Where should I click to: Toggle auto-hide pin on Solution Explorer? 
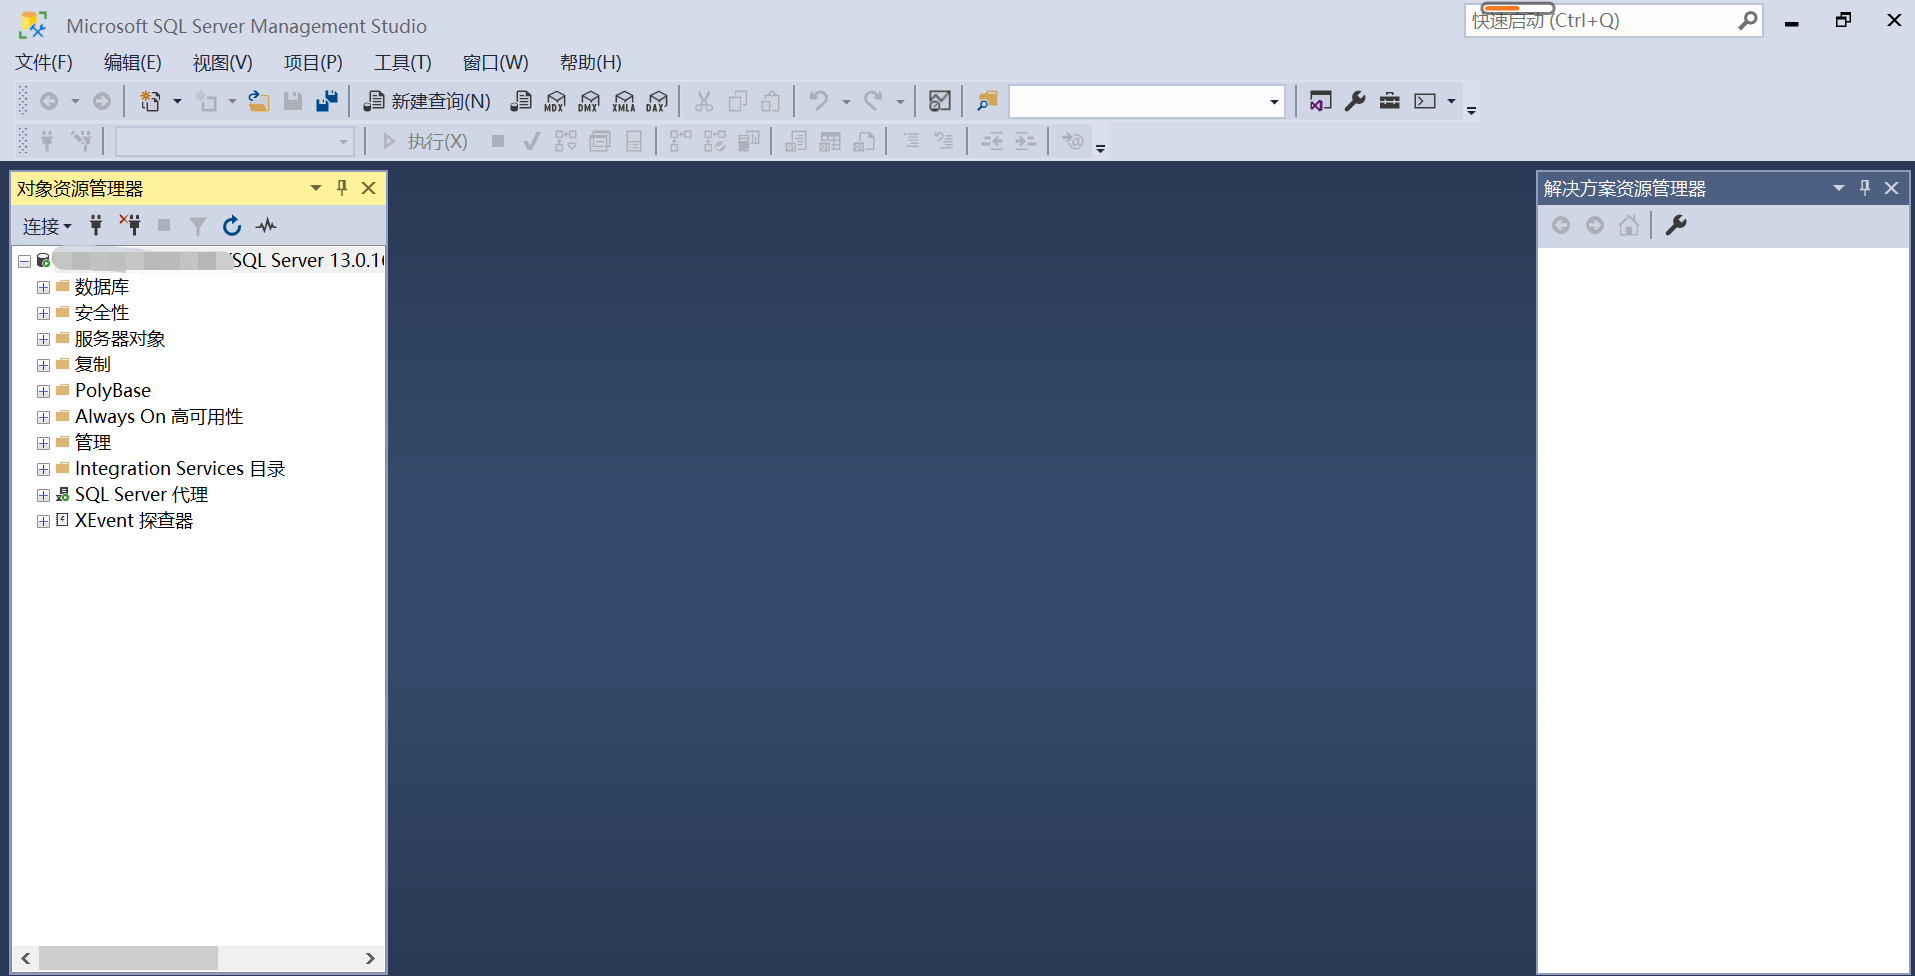[x=1865, y=188]
